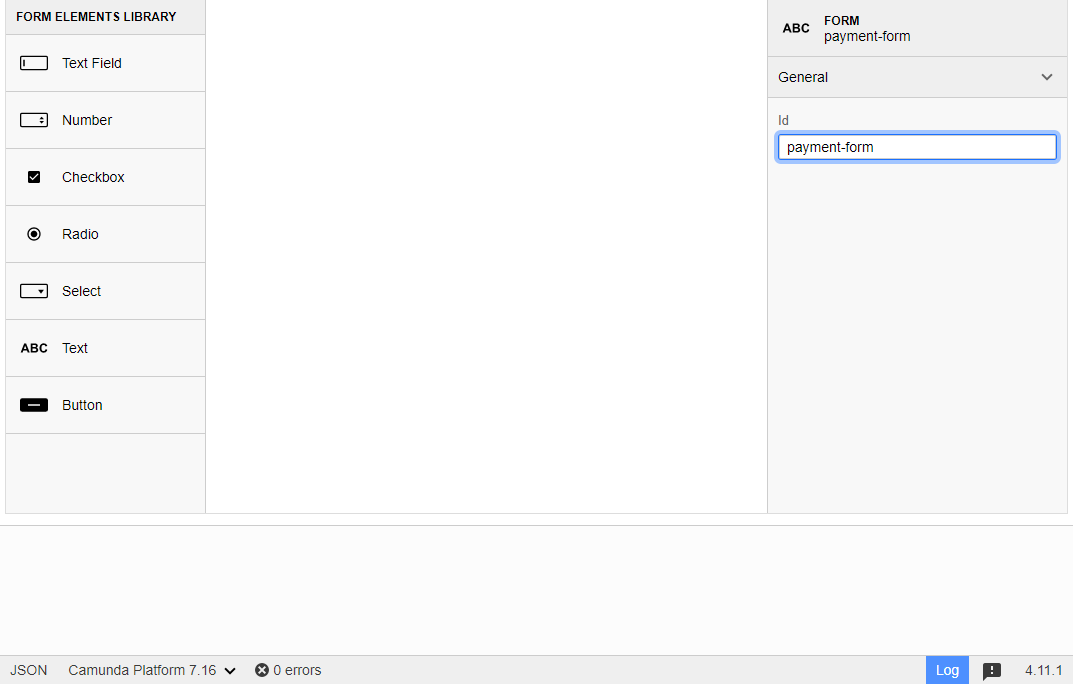This screenshot has width=1073, height=684.
Task: Pick the Button element icon
Action: tap(34, 405)
